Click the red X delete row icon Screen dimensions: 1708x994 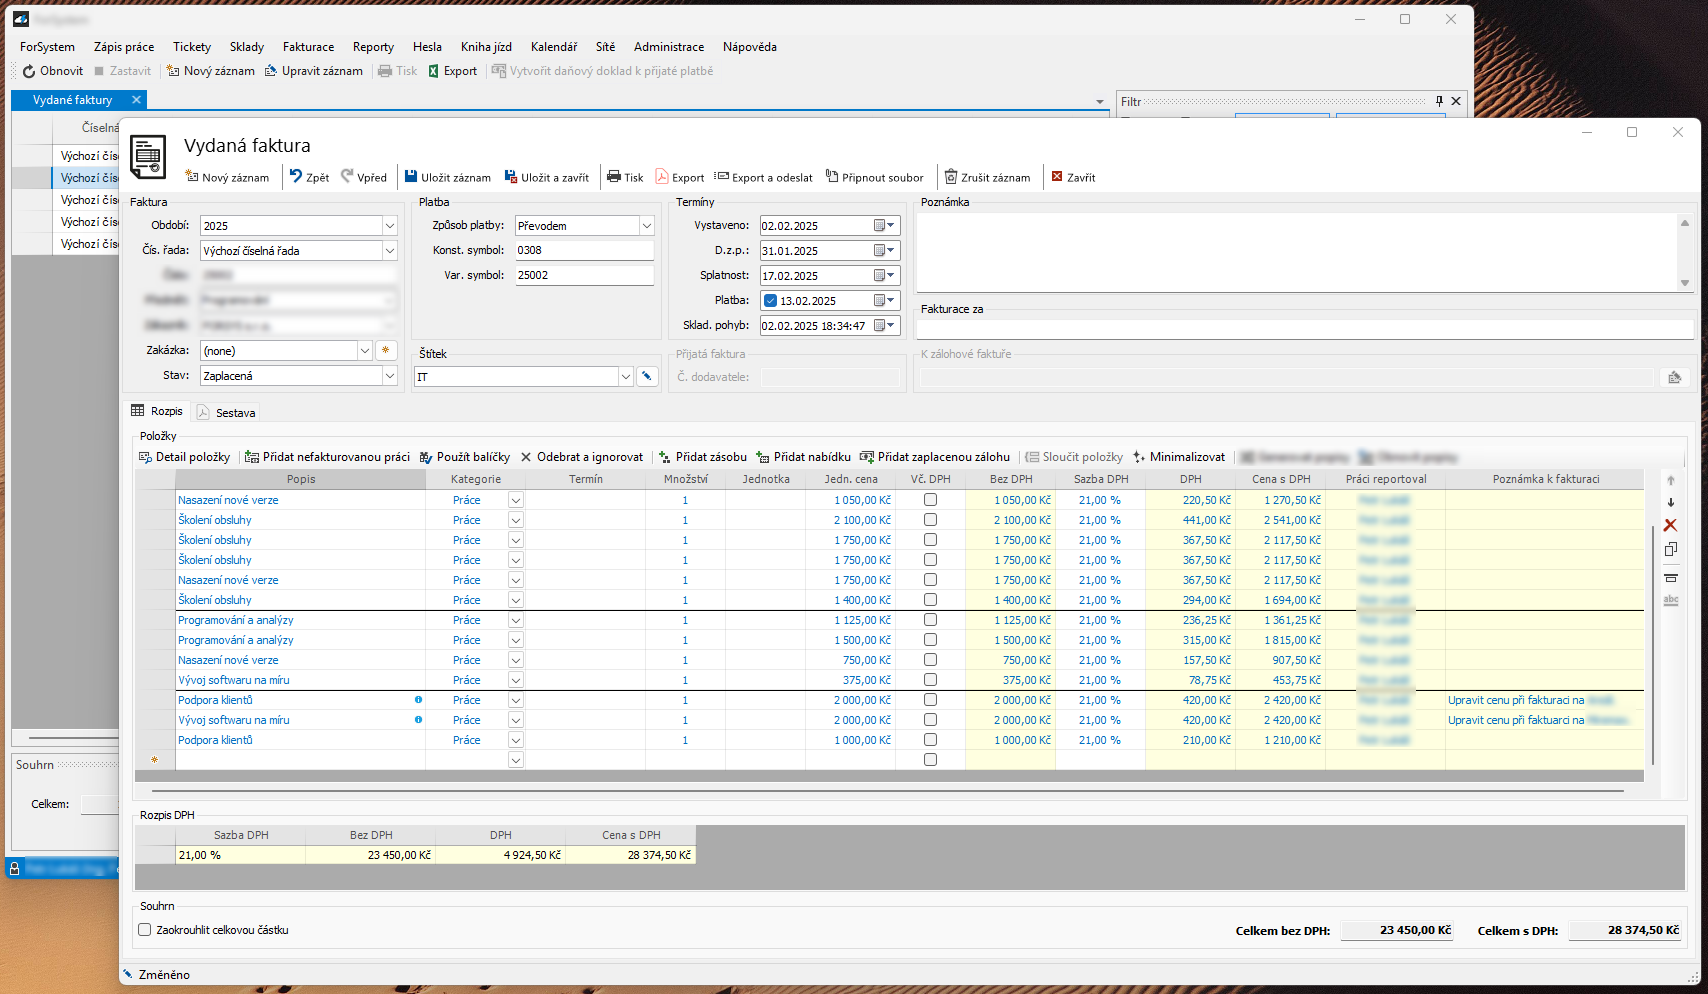coord(1670,525)
